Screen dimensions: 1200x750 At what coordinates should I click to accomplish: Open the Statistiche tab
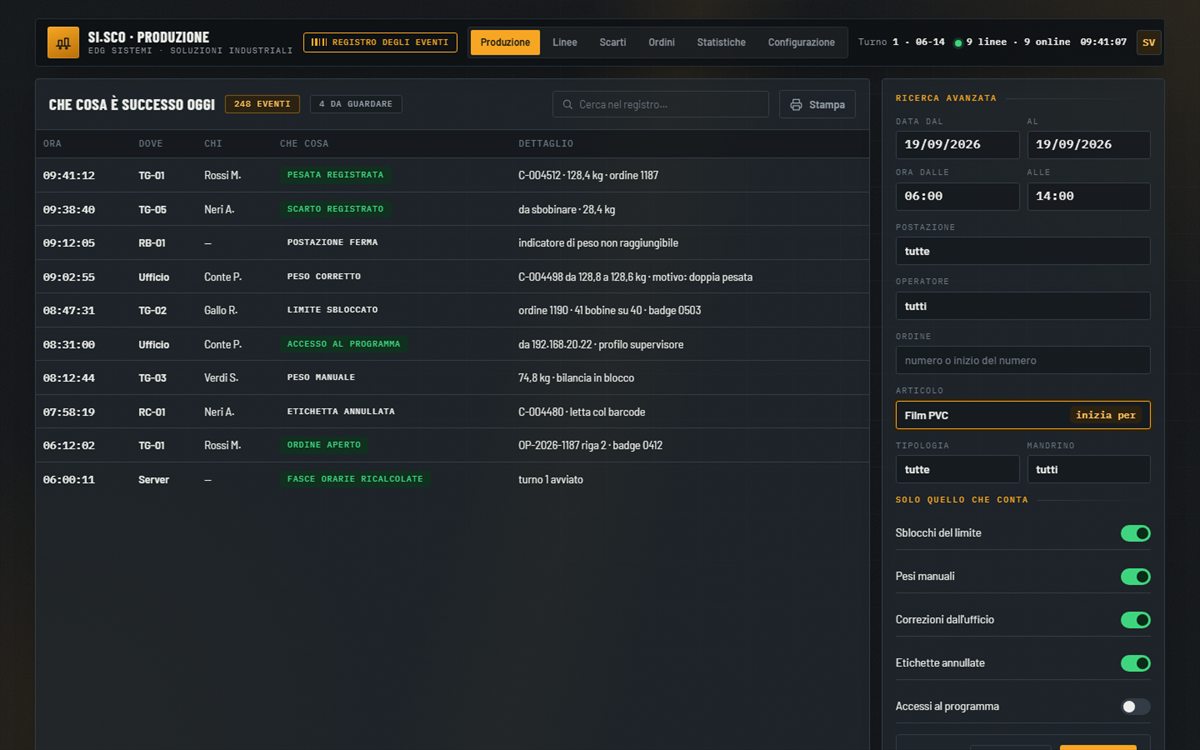pos(721,43)
